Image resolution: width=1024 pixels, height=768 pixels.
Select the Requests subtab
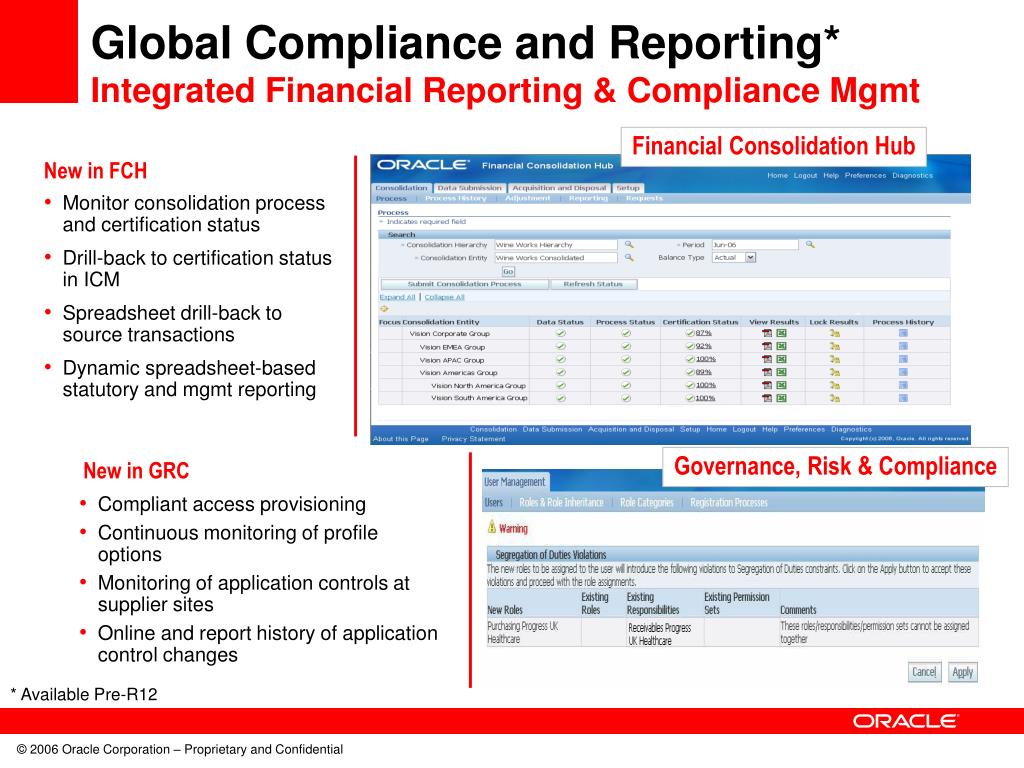[x=644, y=198]
